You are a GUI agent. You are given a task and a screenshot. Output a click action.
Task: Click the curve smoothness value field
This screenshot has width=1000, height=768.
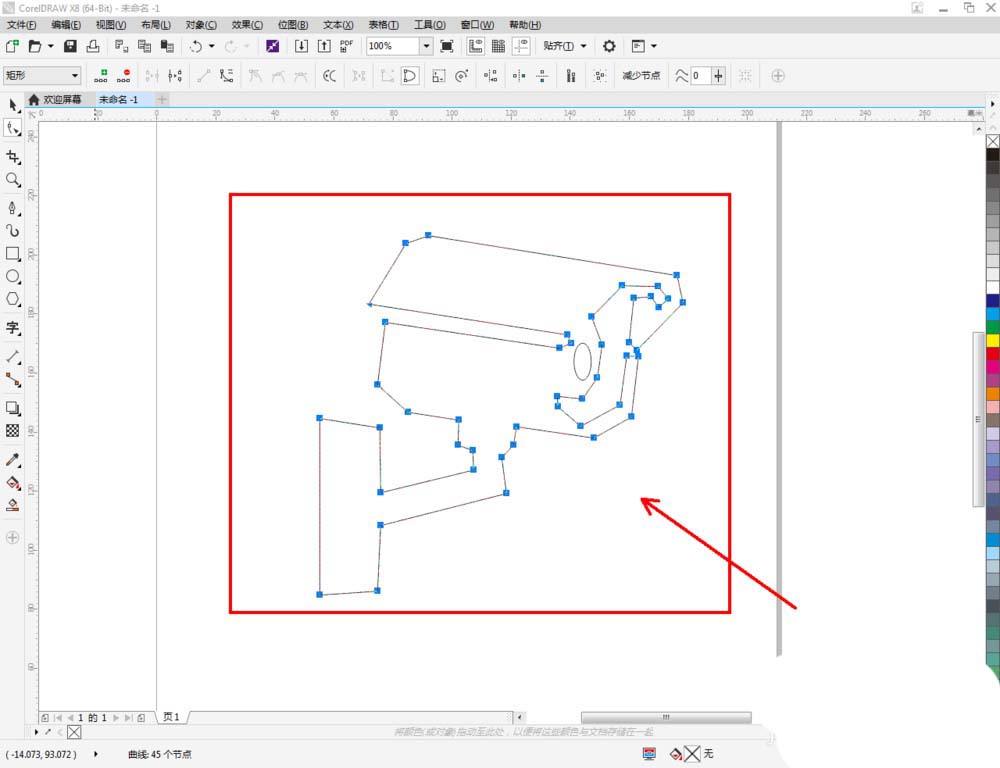click(700, 76)
